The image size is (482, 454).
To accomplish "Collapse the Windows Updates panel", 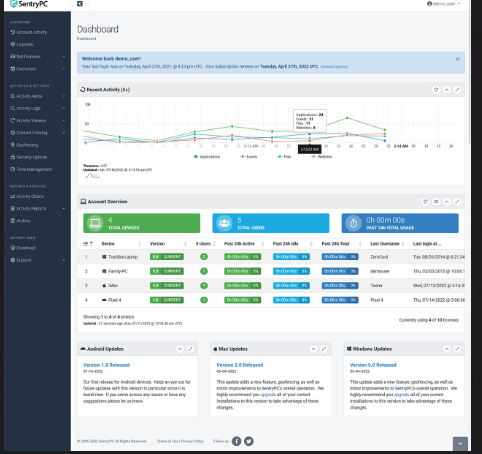I will tap(447, 349).
